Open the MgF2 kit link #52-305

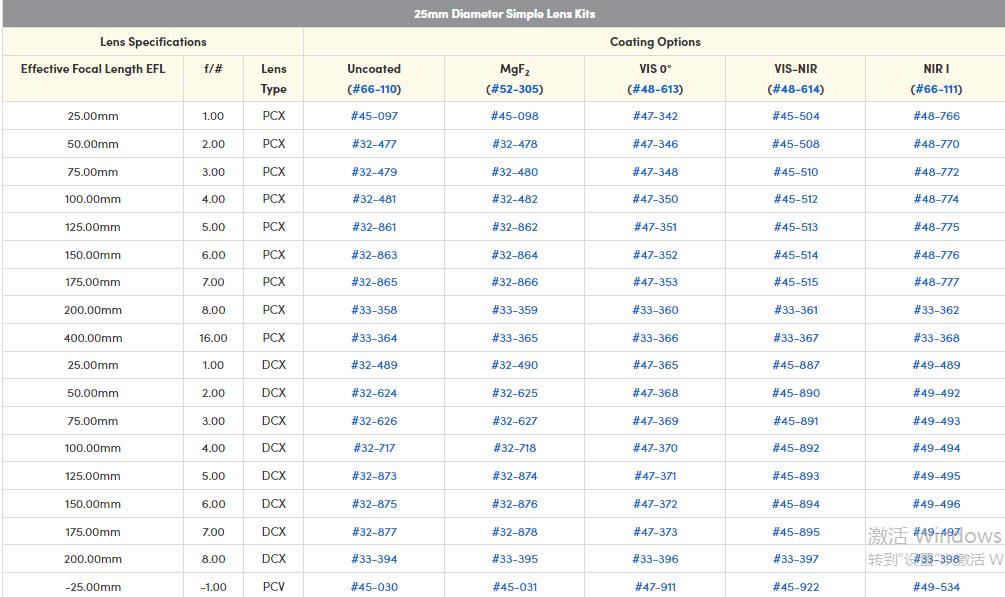514,89
